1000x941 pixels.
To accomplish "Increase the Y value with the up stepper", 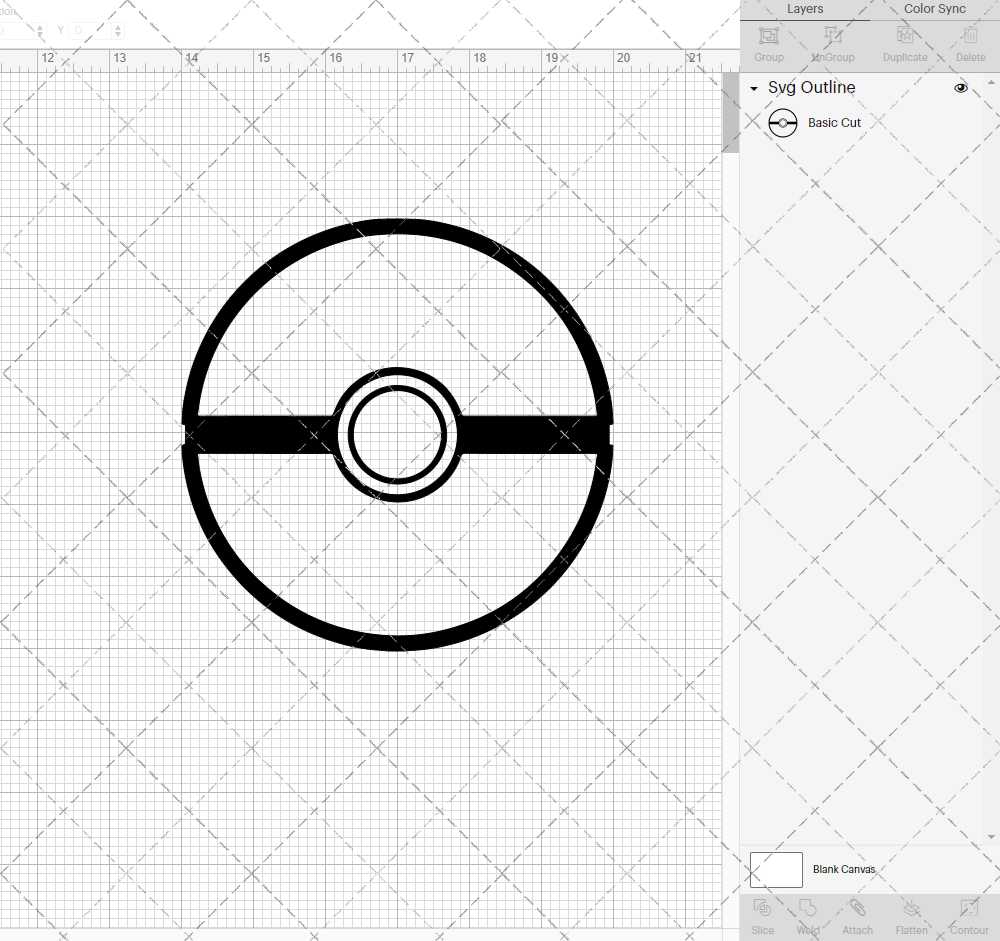I will 117,27.
